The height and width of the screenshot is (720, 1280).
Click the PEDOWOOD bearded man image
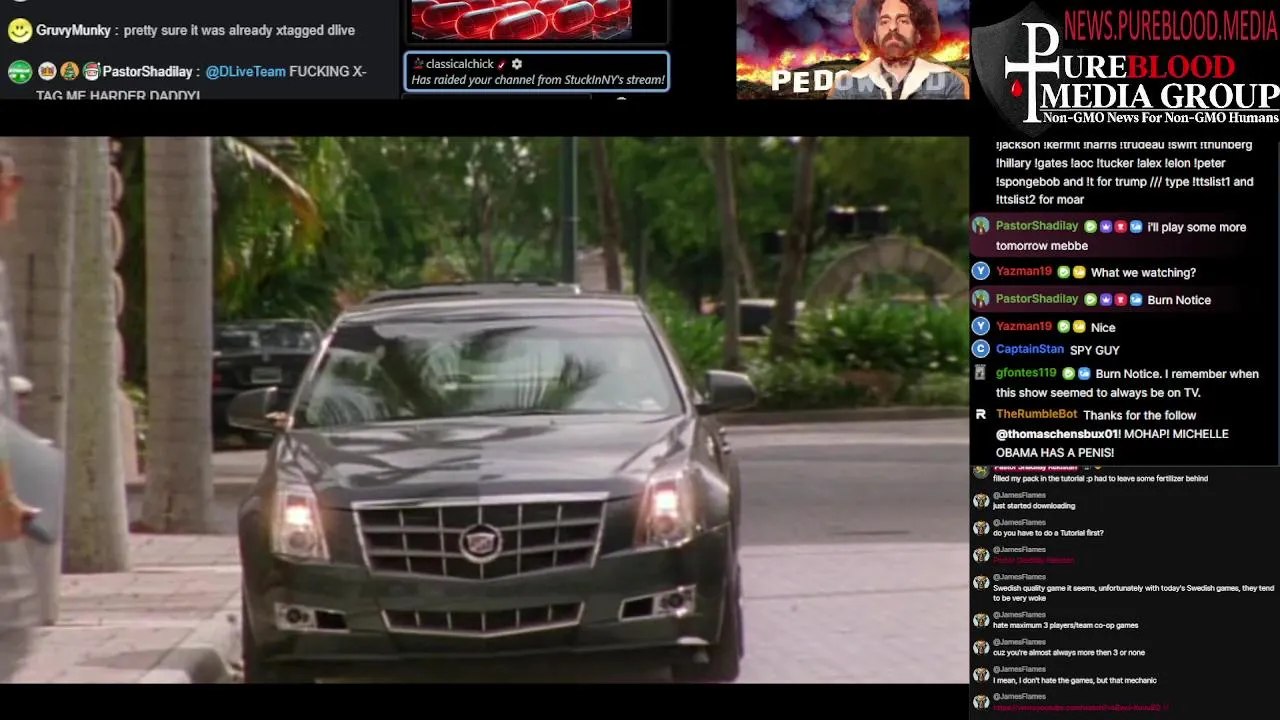coord(853,49)
